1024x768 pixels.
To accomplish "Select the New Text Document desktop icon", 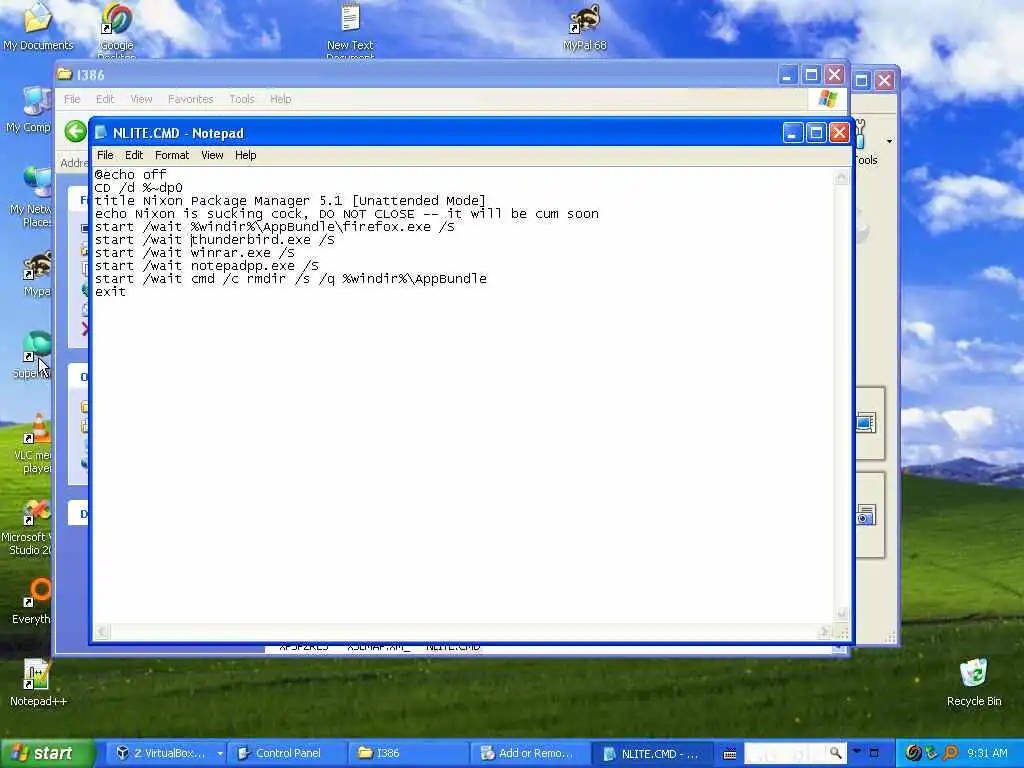I will [350, 30].
